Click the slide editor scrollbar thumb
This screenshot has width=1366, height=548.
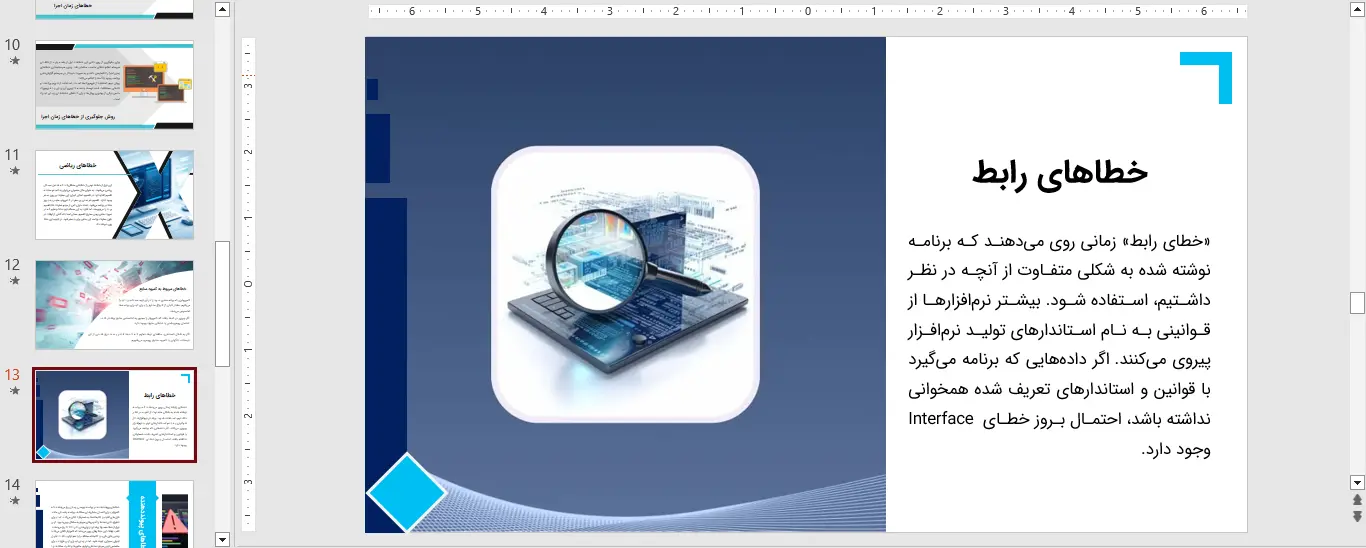(1357, 303)
